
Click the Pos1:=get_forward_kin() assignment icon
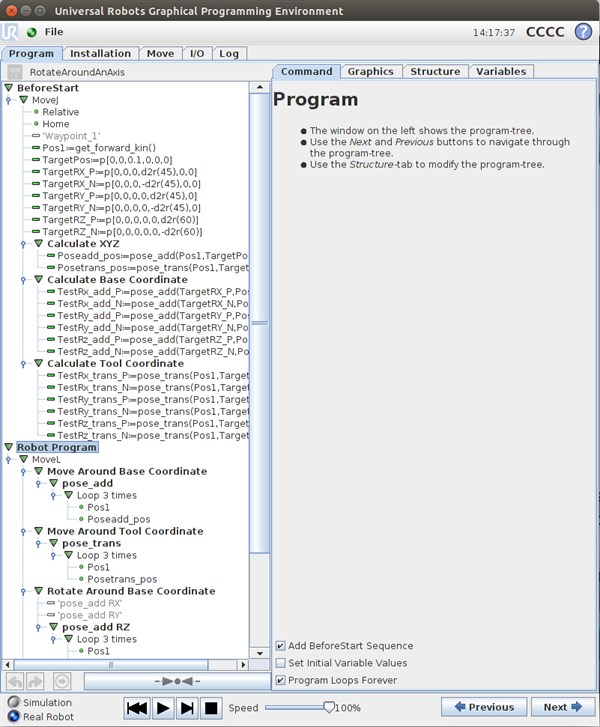(36, 147)
